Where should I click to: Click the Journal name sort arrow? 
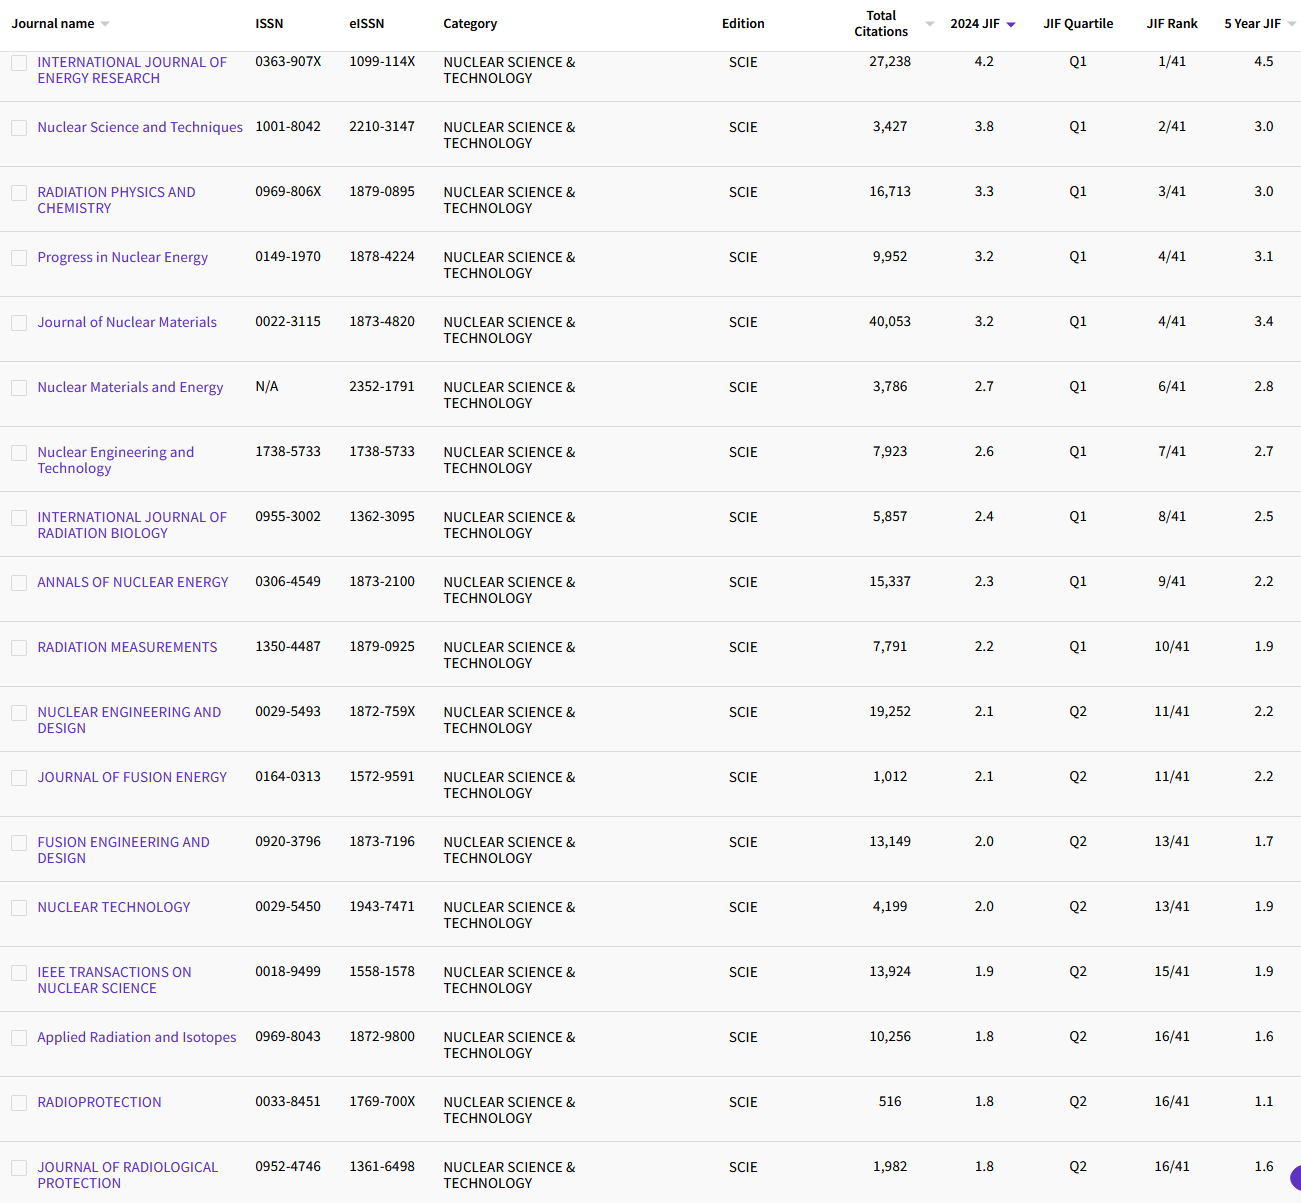click(105, 24)
